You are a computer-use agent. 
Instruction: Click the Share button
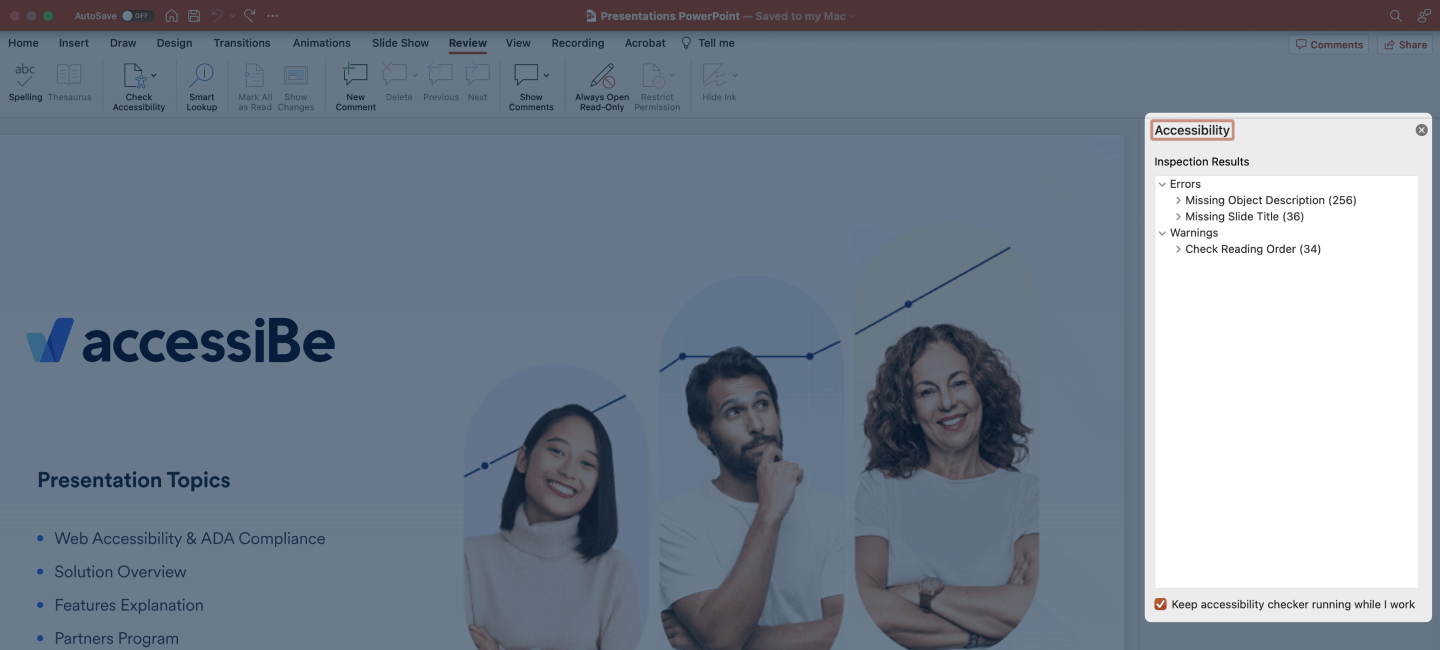point(1404,44)
